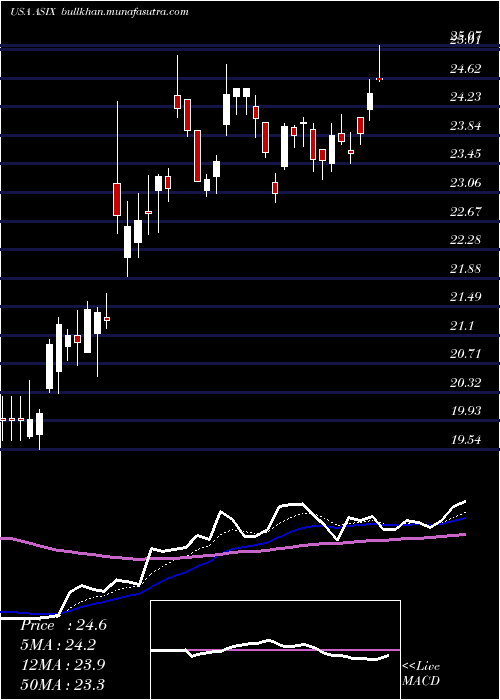This screenshot has height=700, width=500.
Task: Click the white moving average line peak
Action: click(292, 504)
